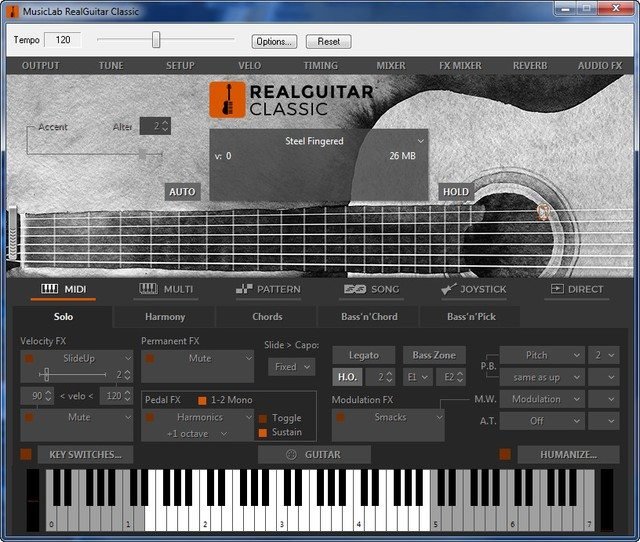Open the REVERB menu tab
640x542 pixels.
point(530,66)
